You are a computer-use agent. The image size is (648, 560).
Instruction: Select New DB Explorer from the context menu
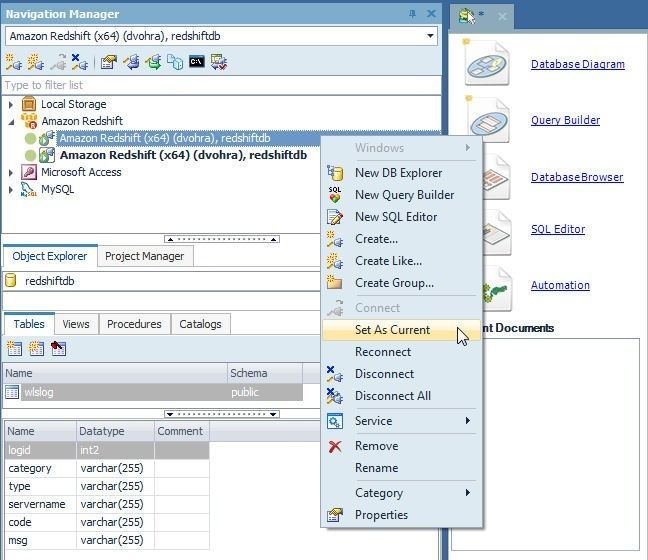402,173
